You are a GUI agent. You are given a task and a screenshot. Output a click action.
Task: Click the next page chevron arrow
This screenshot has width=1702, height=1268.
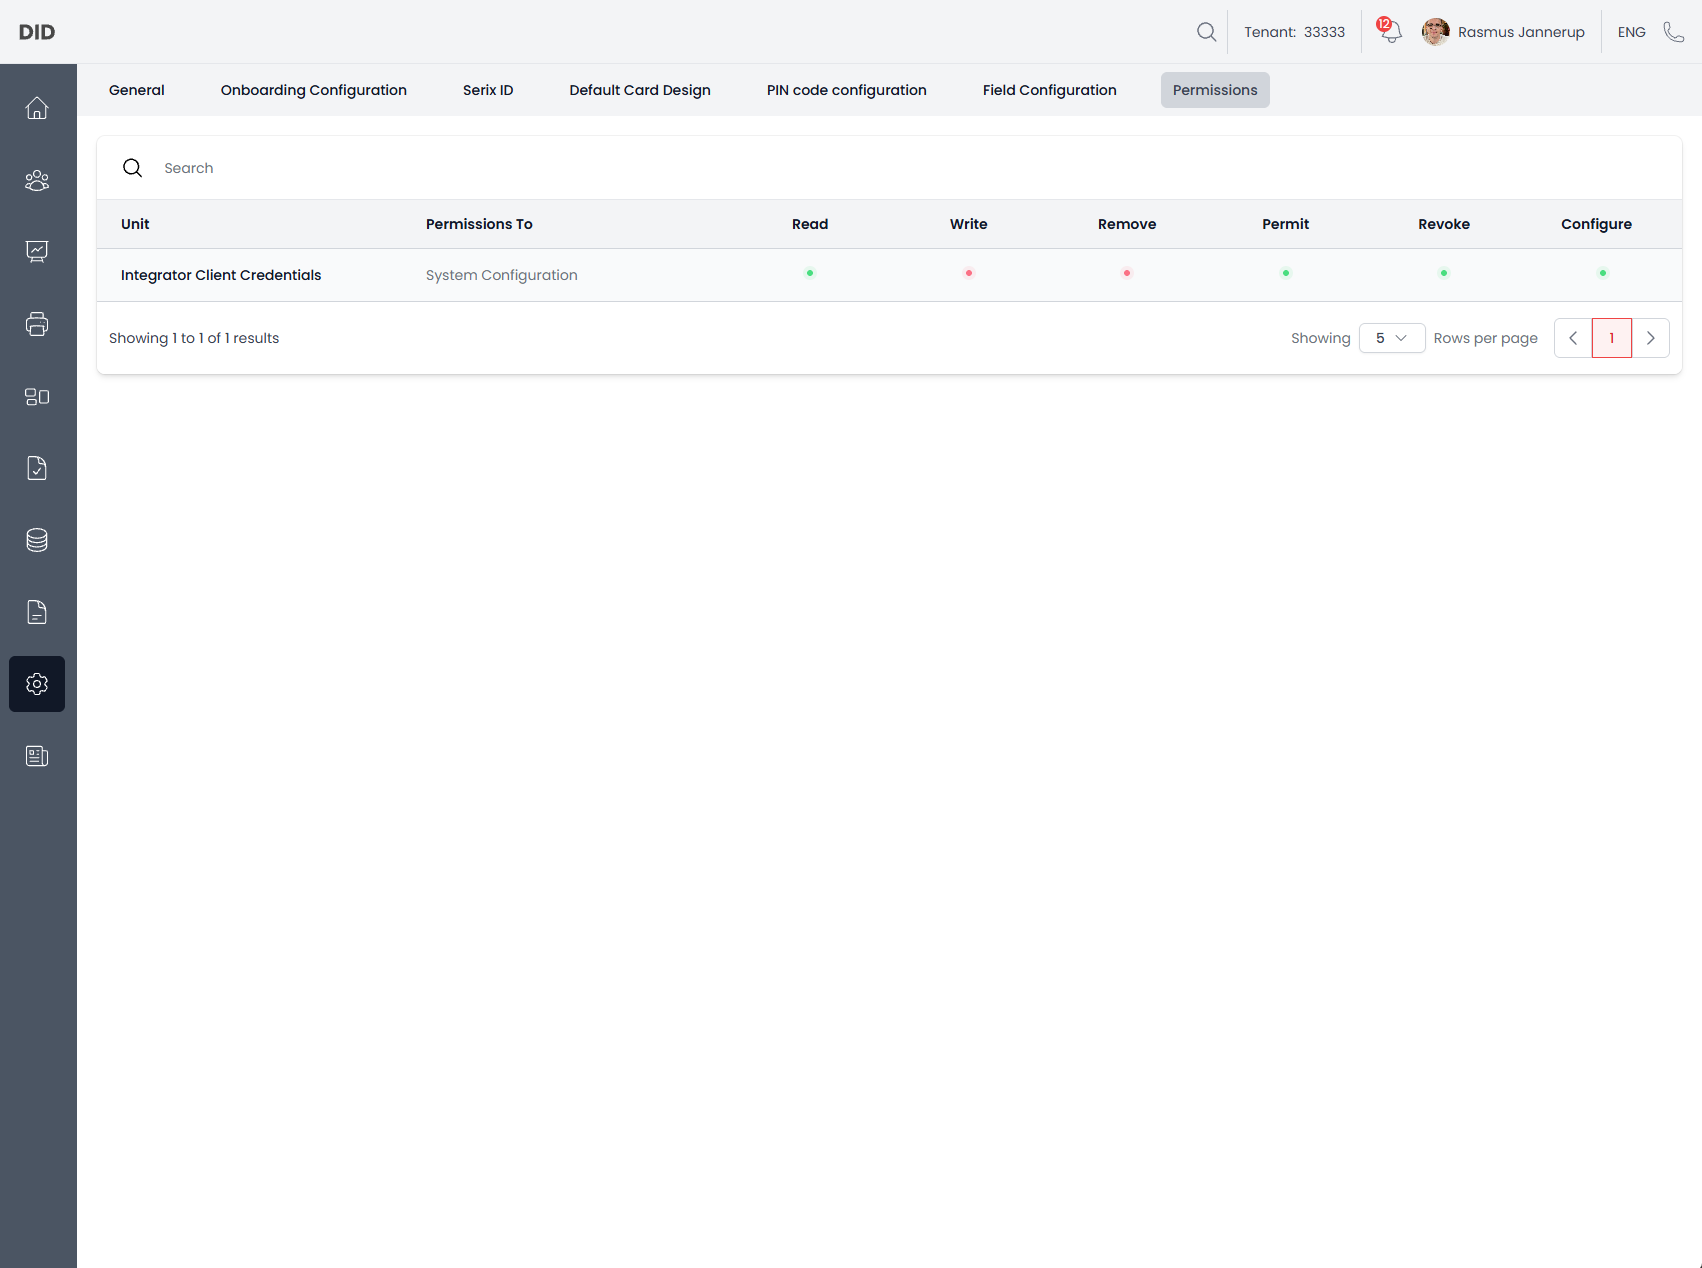point(1651,338)
